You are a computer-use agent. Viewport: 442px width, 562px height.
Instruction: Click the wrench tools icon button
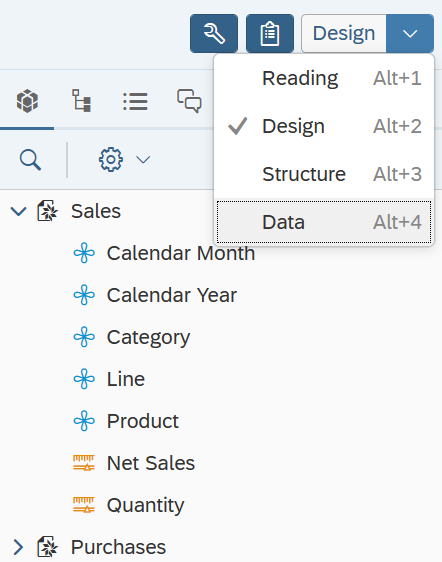pyautogui.click(x=214, y=34)
